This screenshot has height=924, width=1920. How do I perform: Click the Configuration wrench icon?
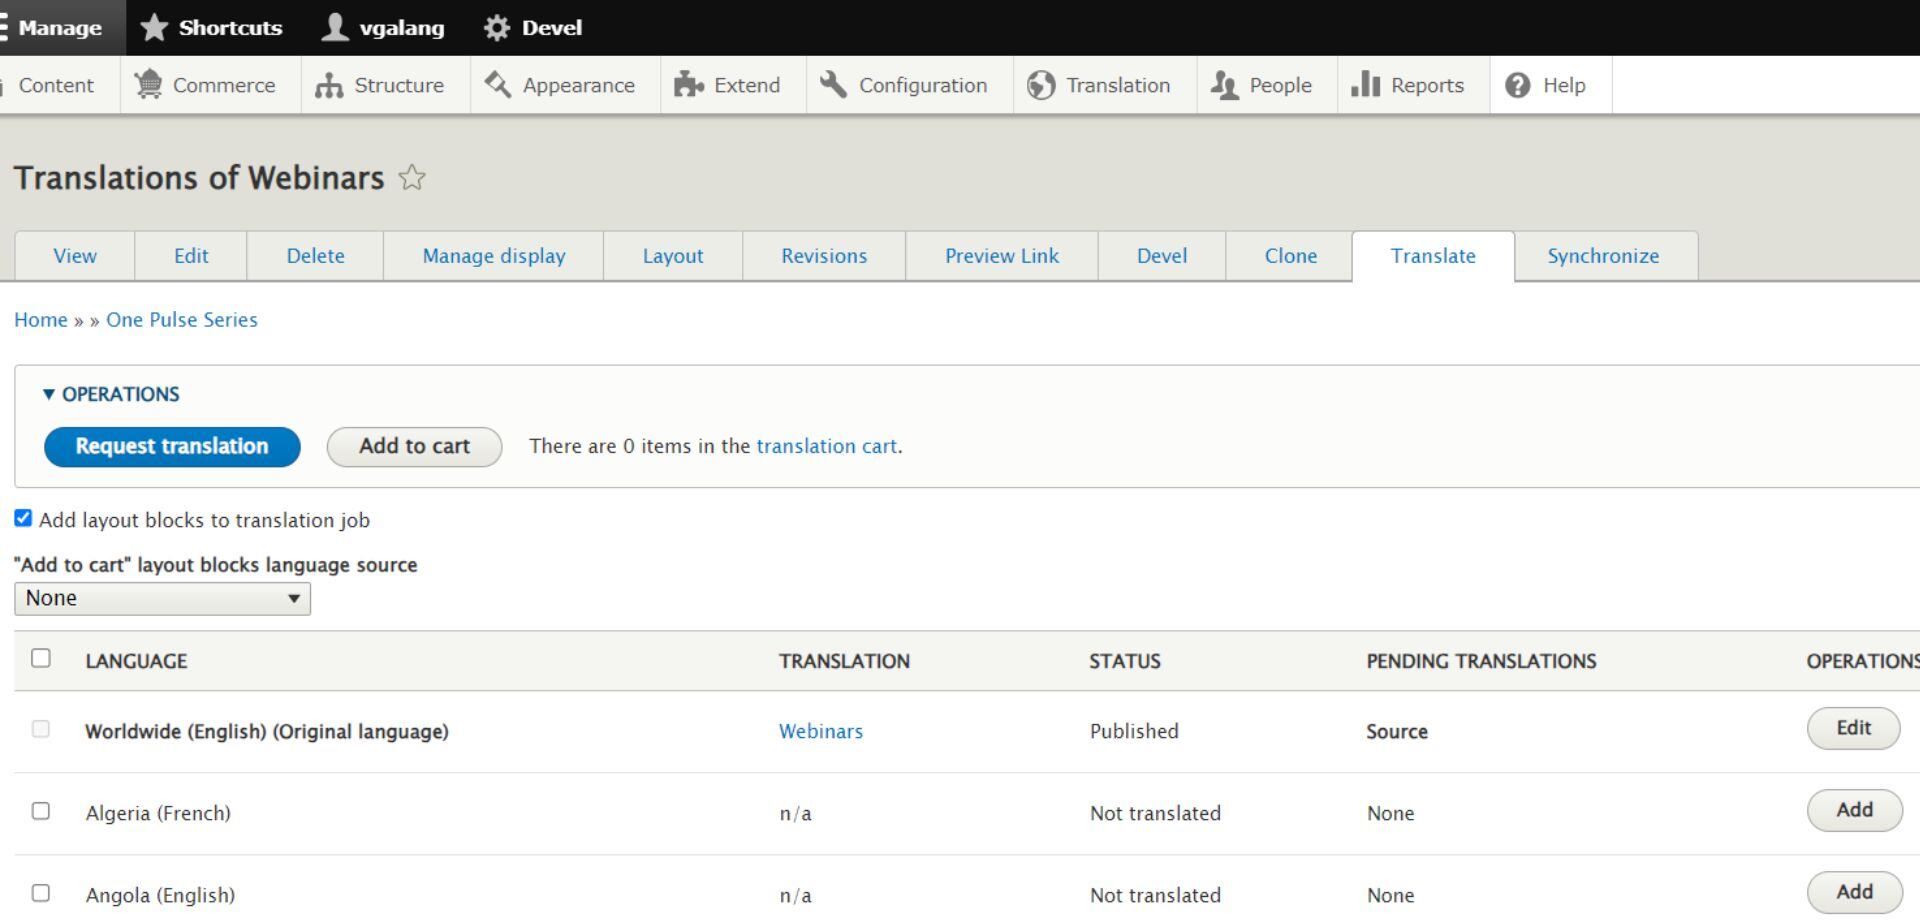(x=834, y=85)
